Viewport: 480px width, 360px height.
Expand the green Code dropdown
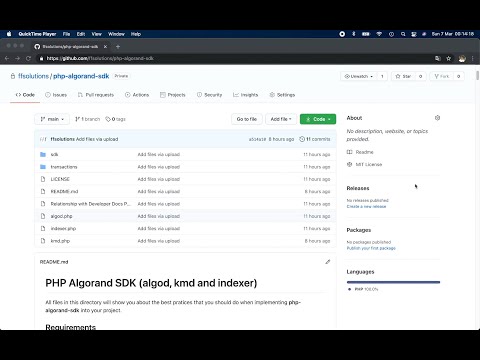(318, 119)
